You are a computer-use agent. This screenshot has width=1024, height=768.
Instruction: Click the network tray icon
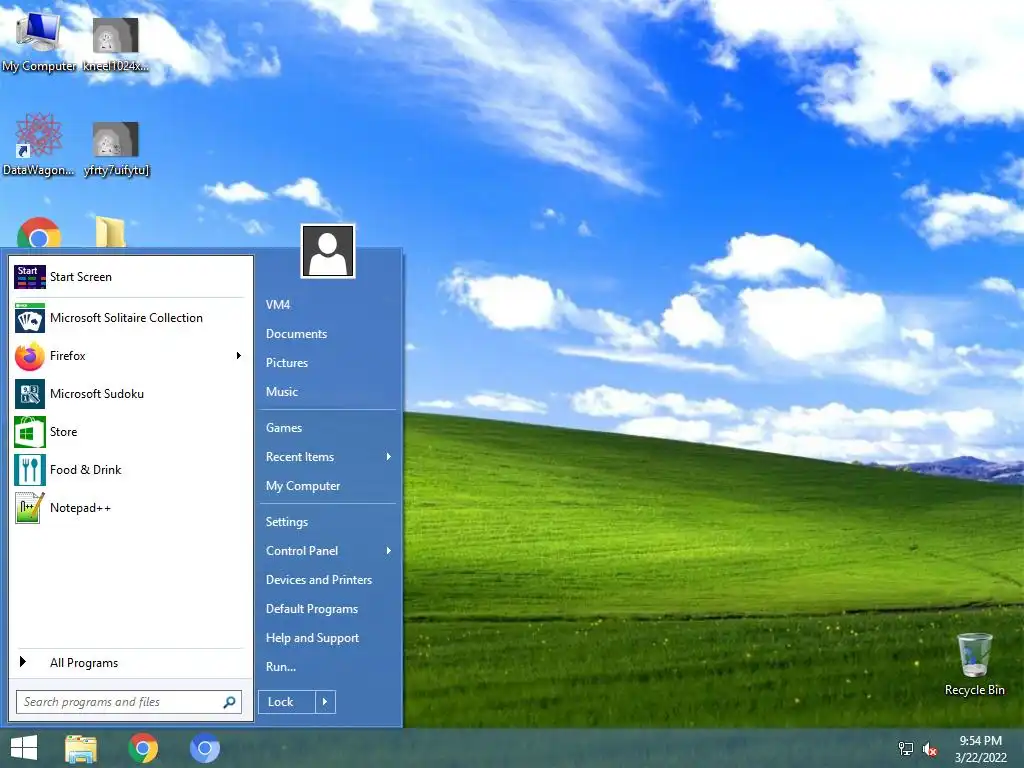coord(906,748)
